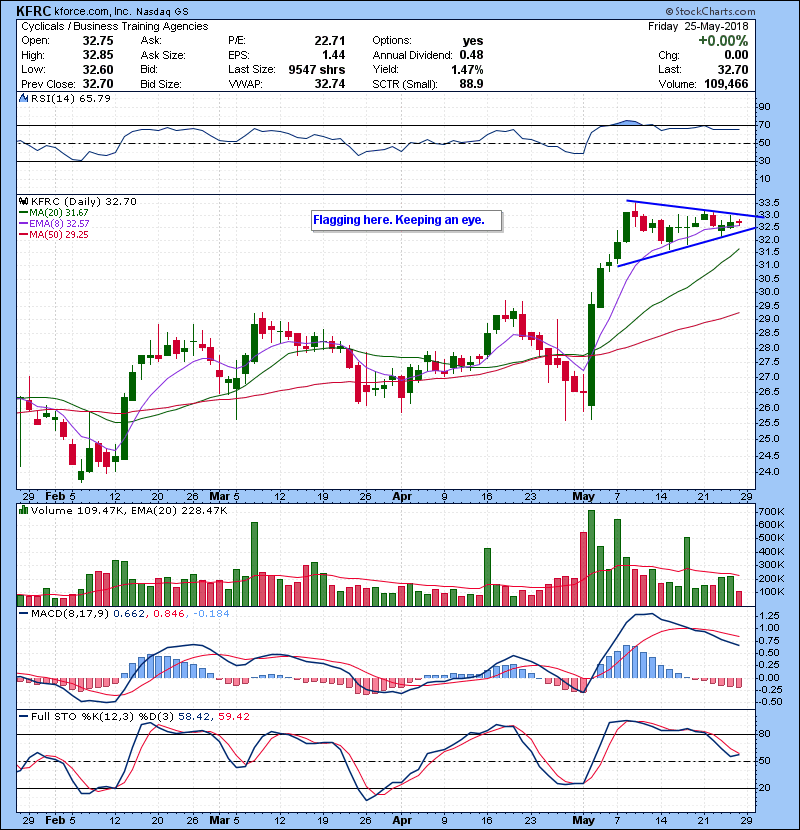The image size is (800, 830).
Task: Click the candlestick icon beside KFRC (Daily)
Action: [x=23, y=201]
